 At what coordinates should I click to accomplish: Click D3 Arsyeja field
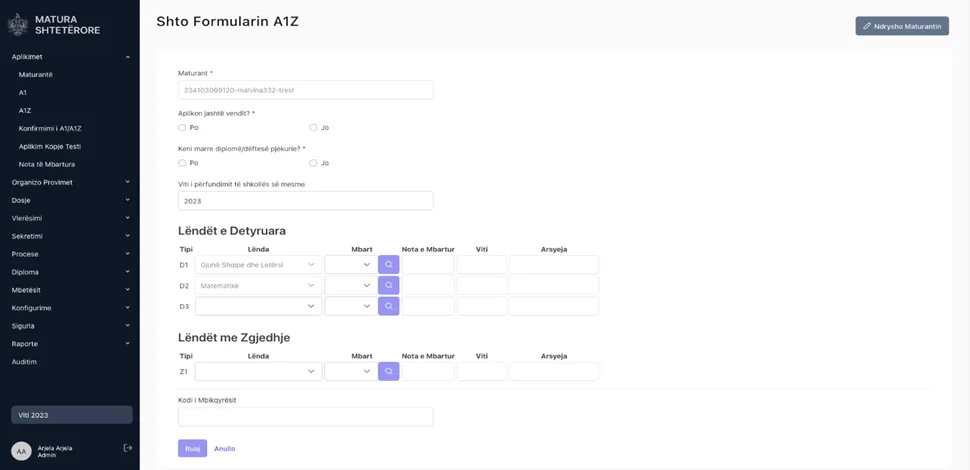pos(554,306)
